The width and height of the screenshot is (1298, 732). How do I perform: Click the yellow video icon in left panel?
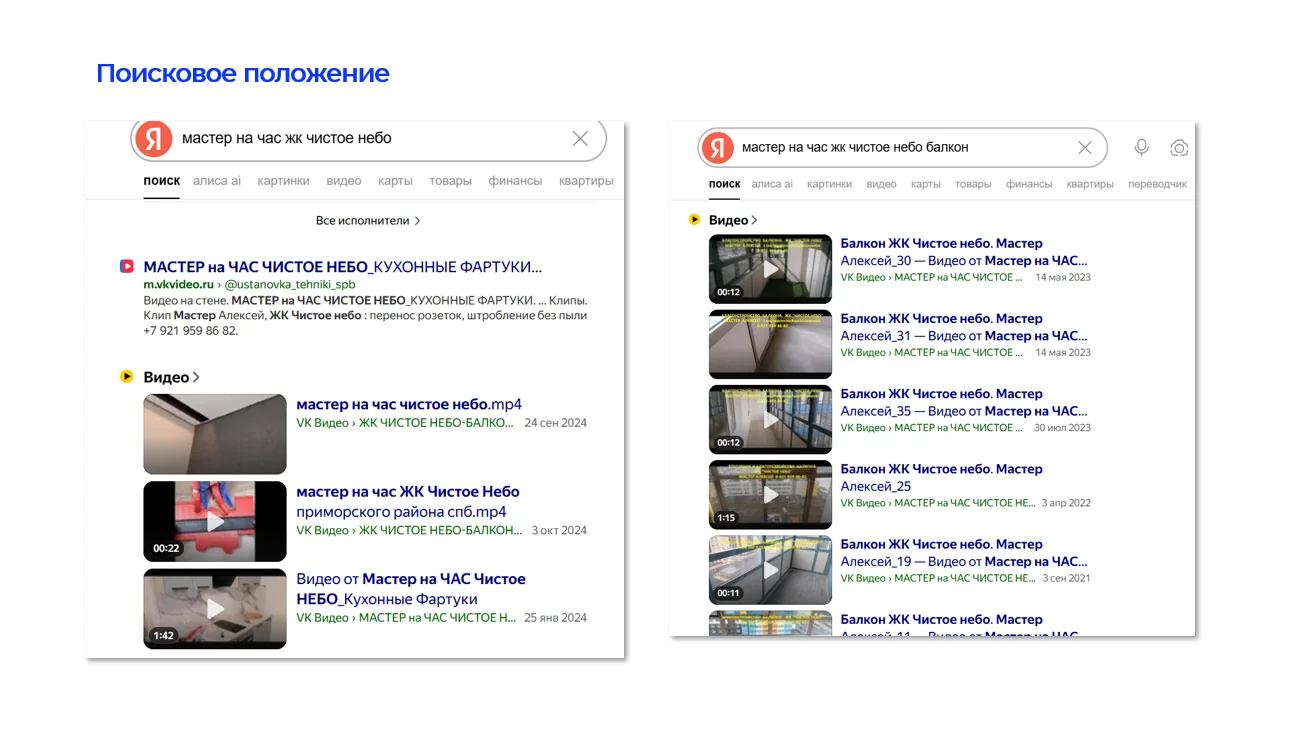pos(126,377)
